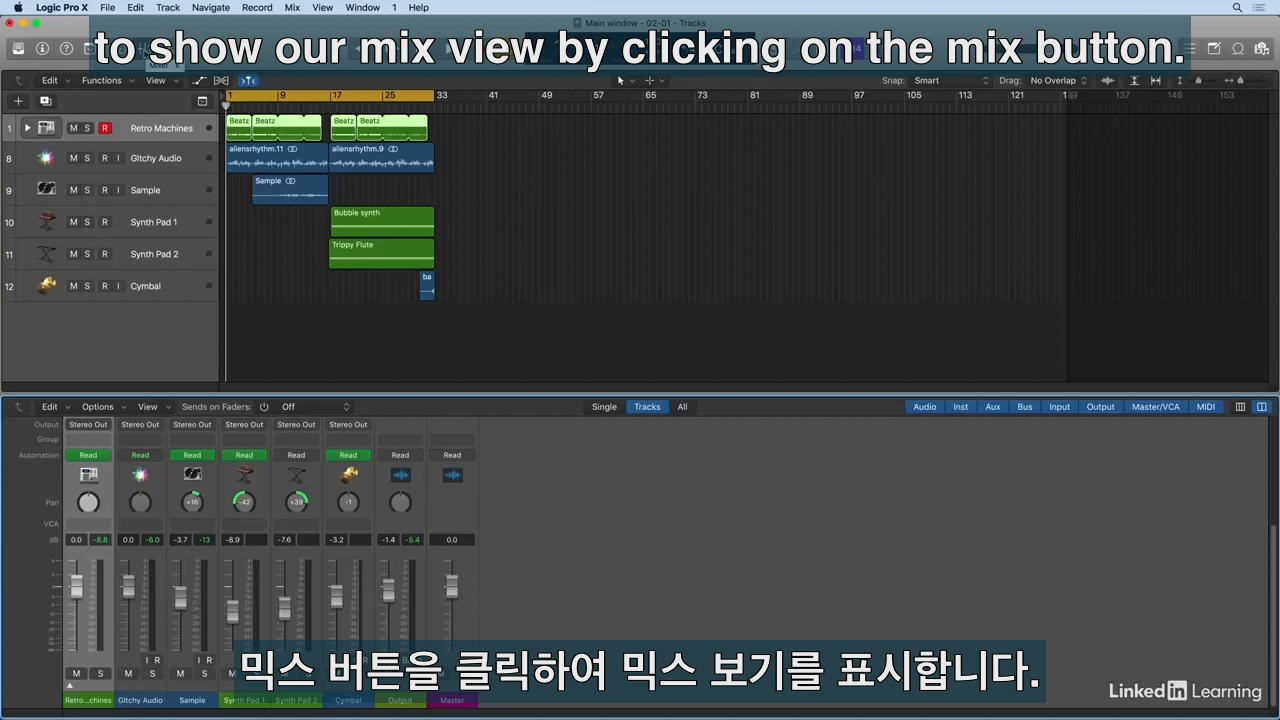Screen dimensions: 1280x720
Task: Disable record on Retro Machines track
Action: (x=104, y=128)
